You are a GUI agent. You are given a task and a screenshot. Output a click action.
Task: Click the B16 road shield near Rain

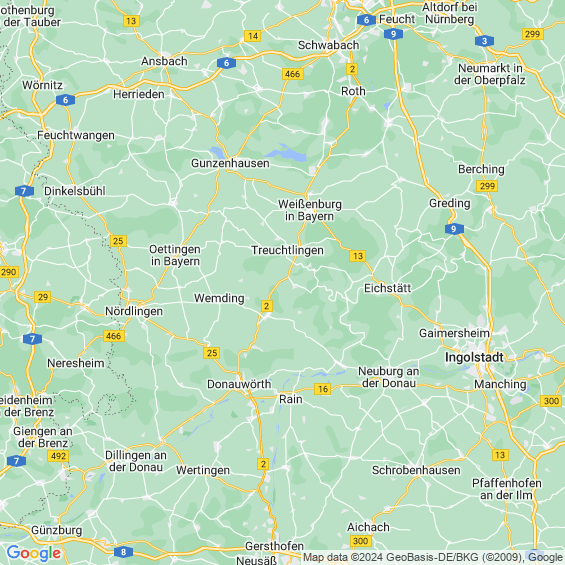[x=322, y=389]
